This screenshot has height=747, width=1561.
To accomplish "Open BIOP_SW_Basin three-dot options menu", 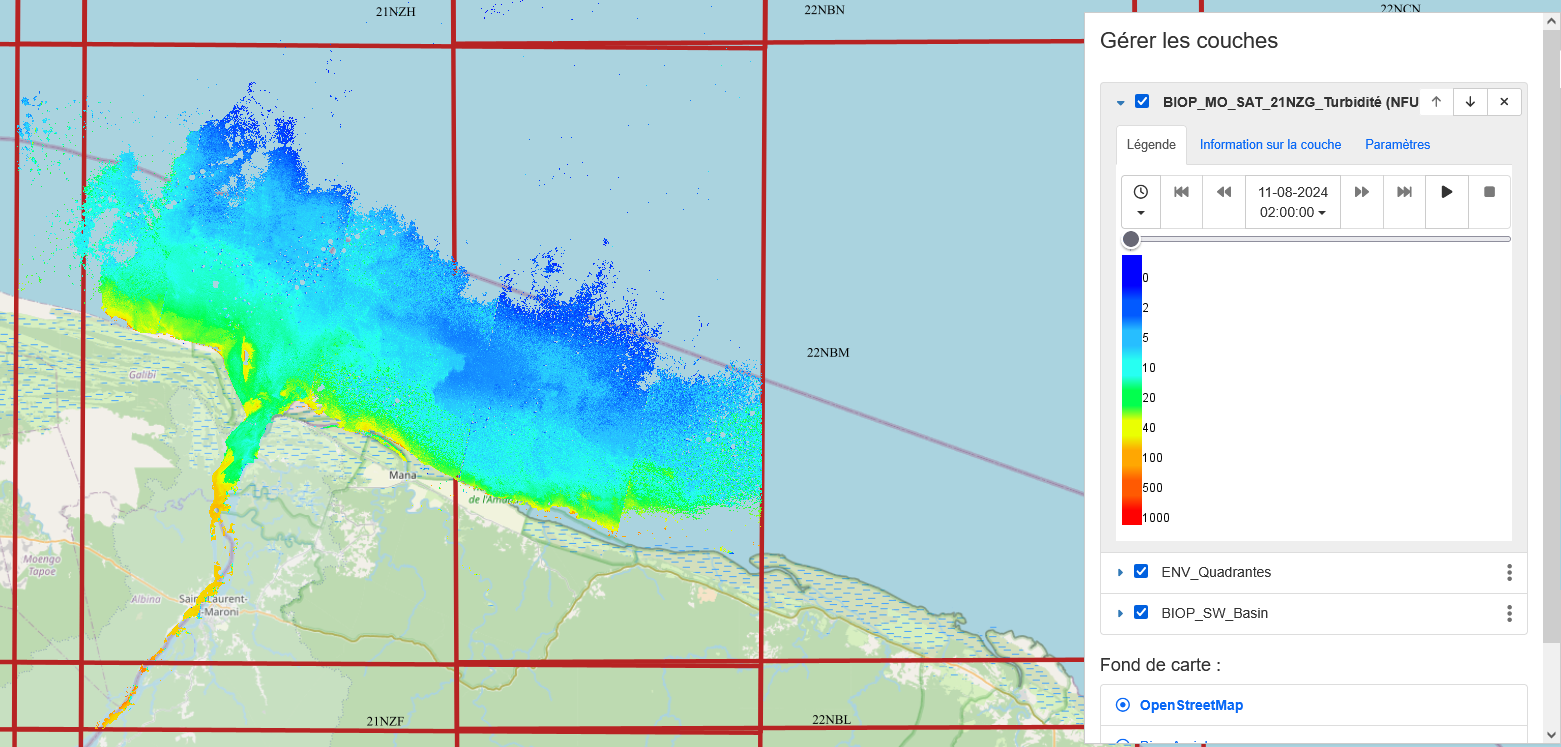I will point(1509,613).
